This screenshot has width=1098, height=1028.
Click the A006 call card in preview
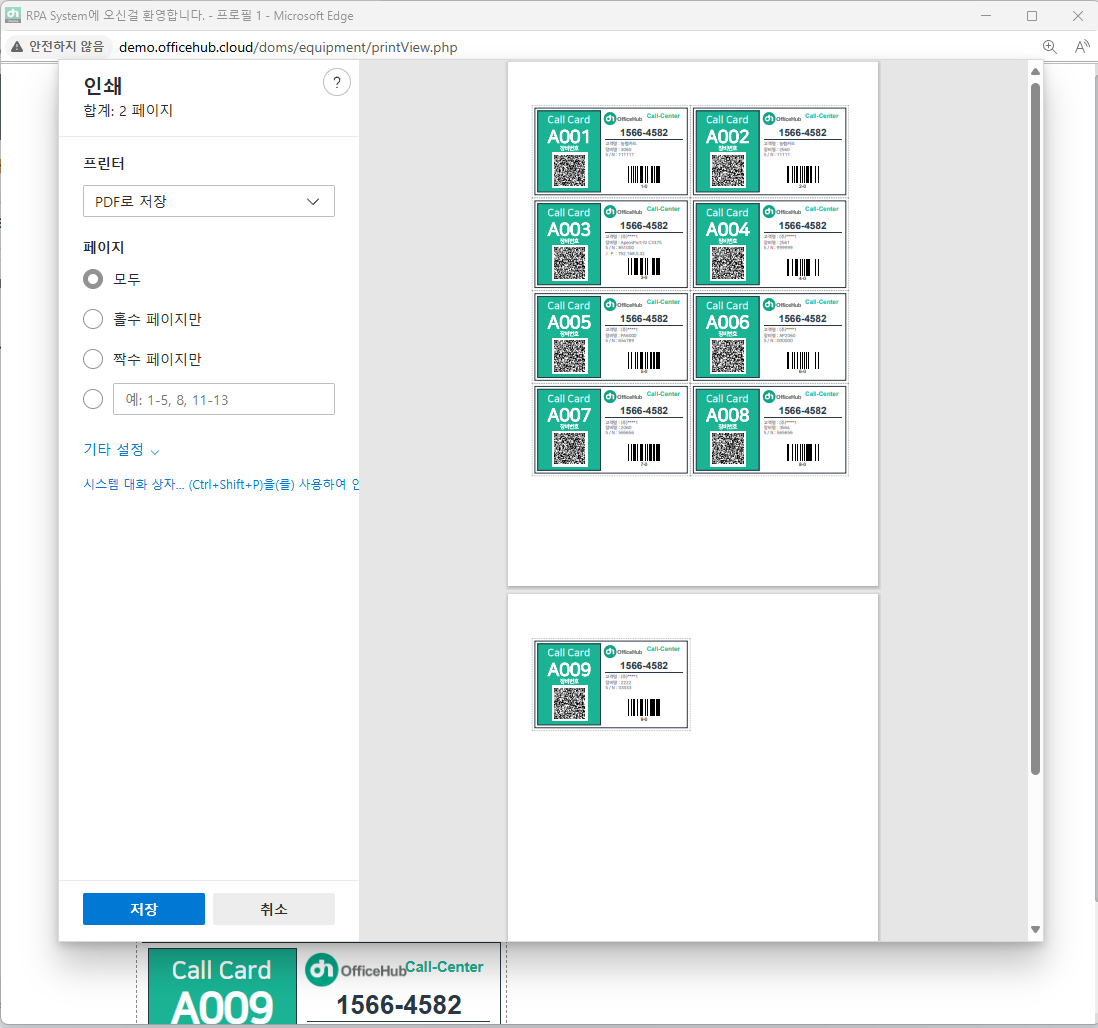[x=770, y=337]
